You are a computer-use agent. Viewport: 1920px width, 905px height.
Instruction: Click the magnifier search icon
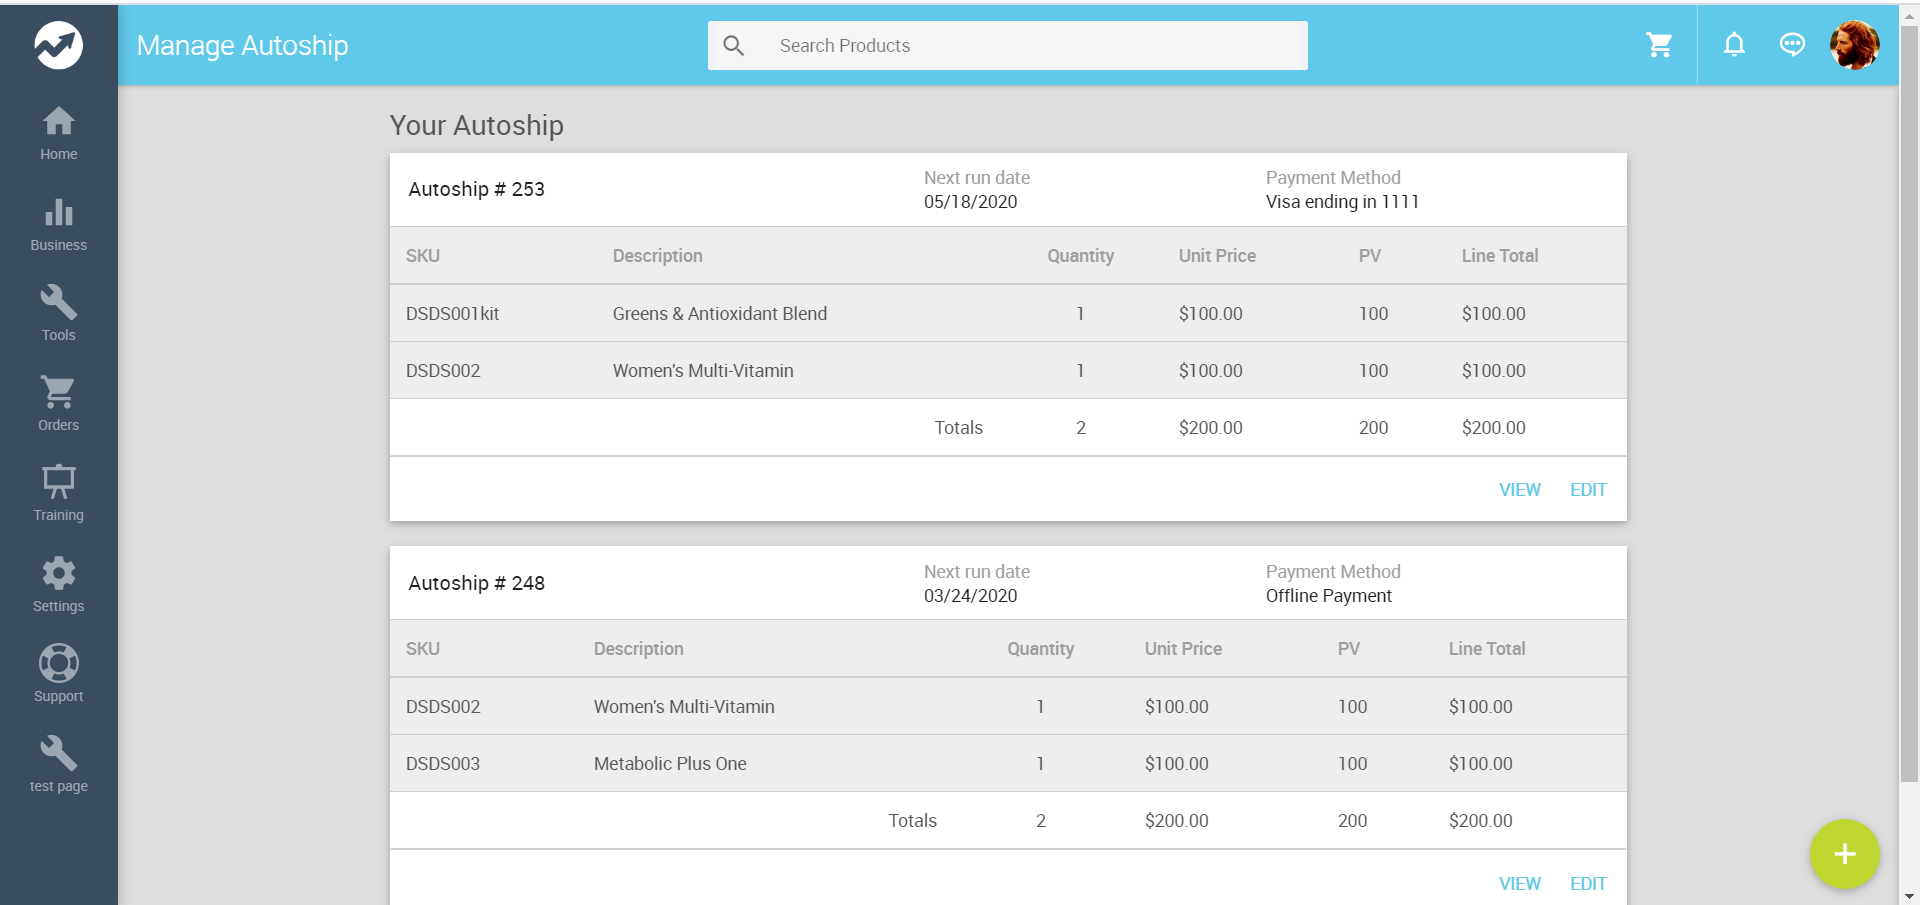pyautogui.click(x=734, y=46)
